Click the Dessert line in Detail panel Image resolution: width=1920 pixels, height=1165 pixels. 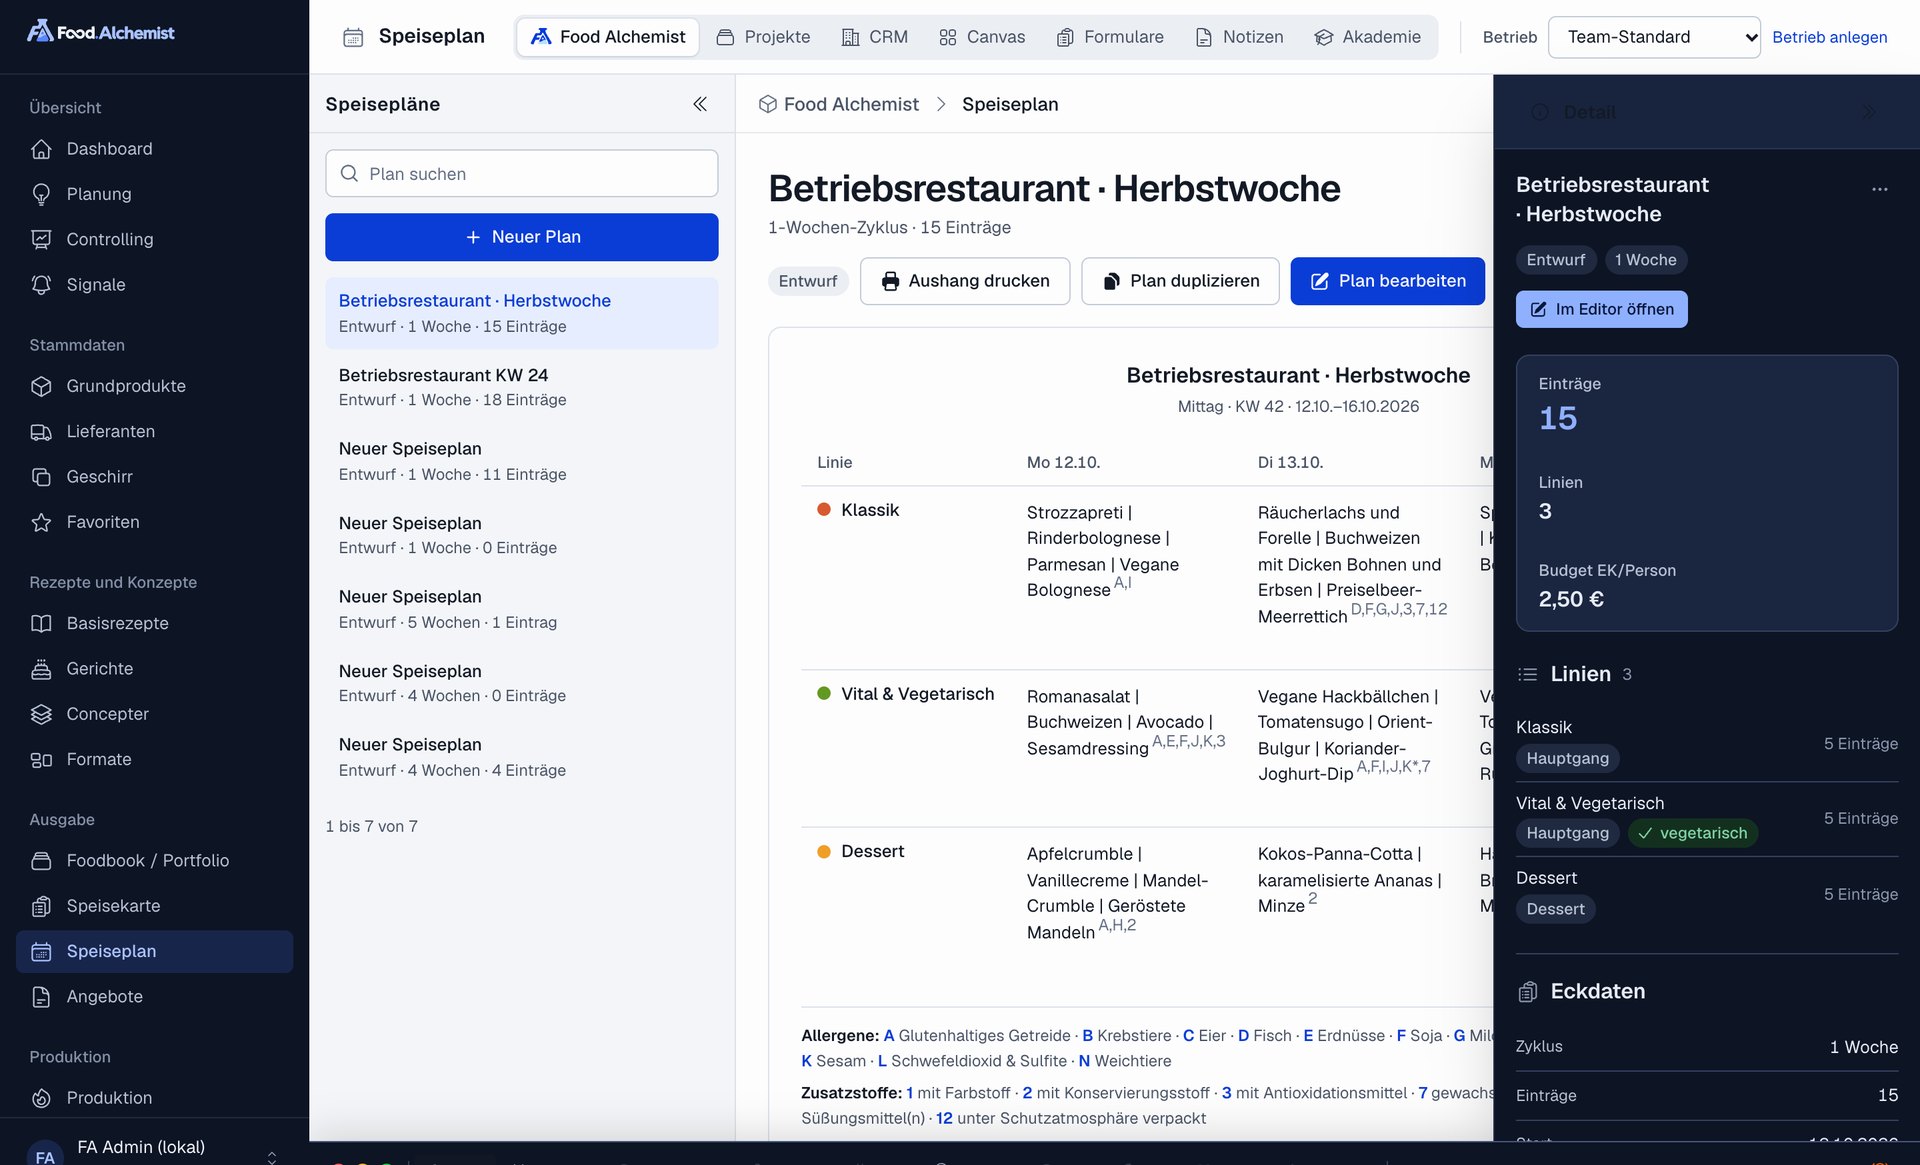point(1707,894)
